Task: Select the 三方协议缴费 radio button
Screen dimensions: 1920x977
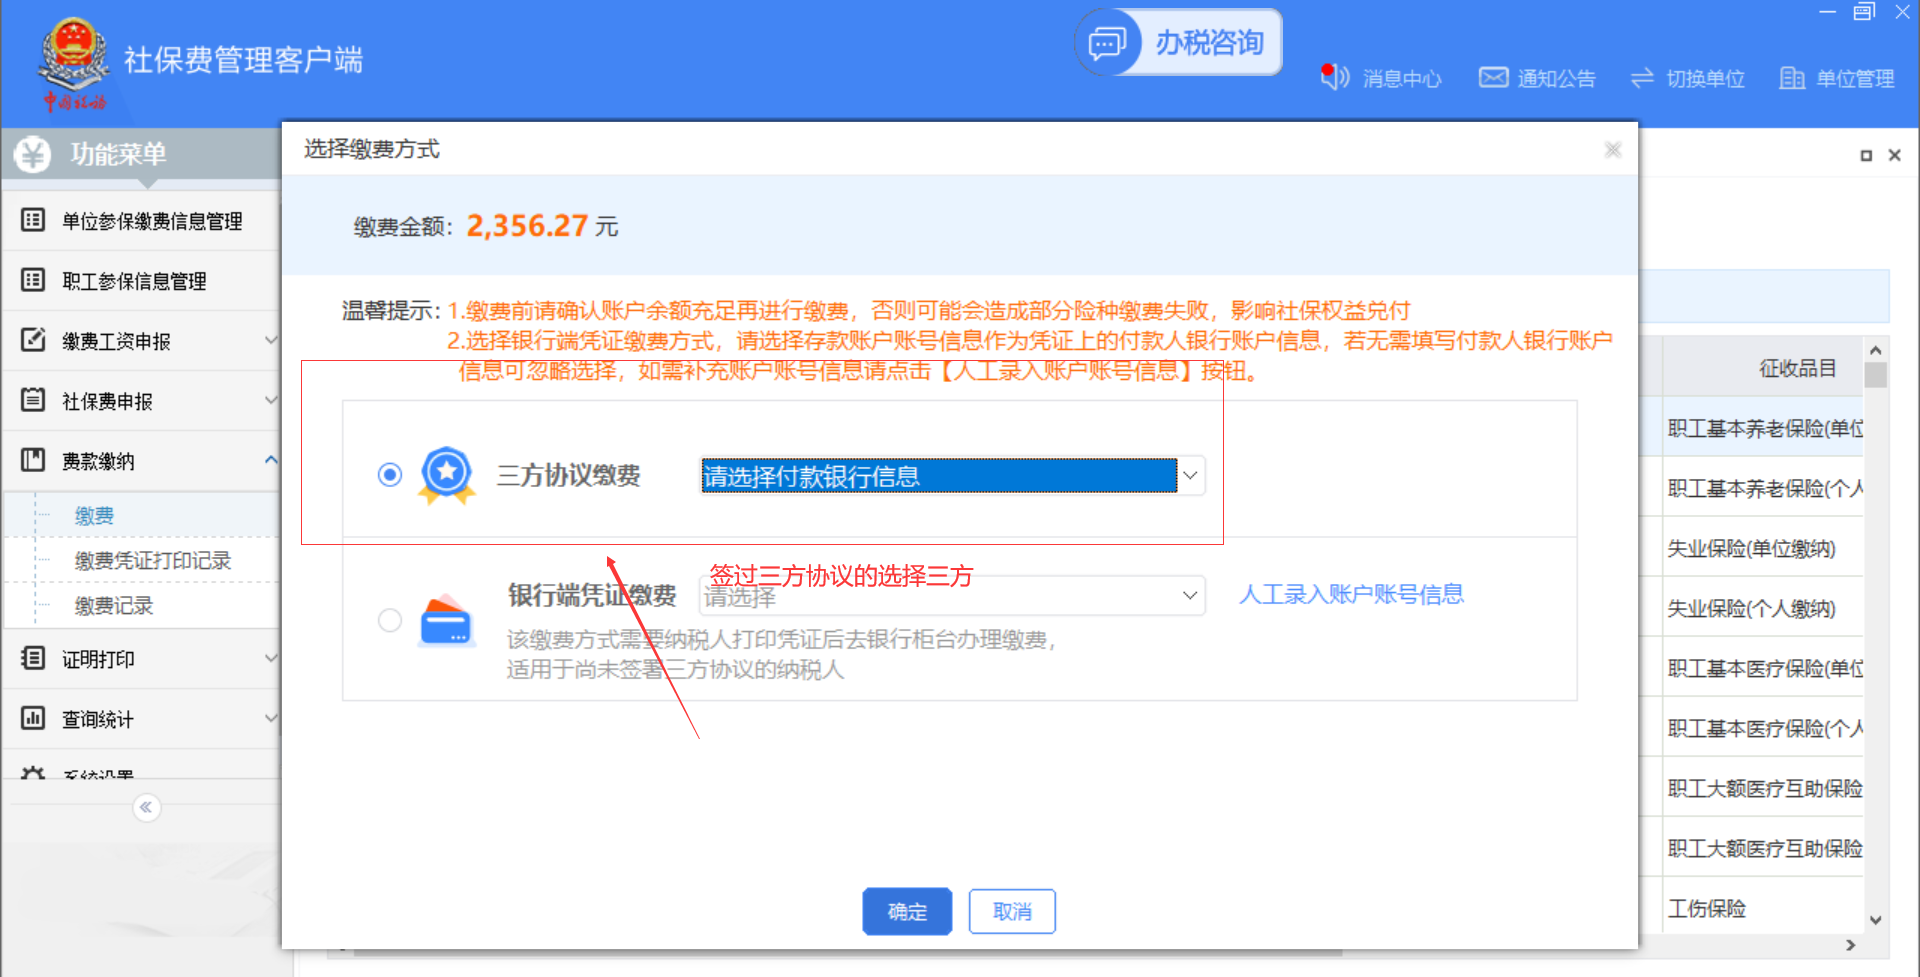Action: pyautogui.click(x=390, y=474)
